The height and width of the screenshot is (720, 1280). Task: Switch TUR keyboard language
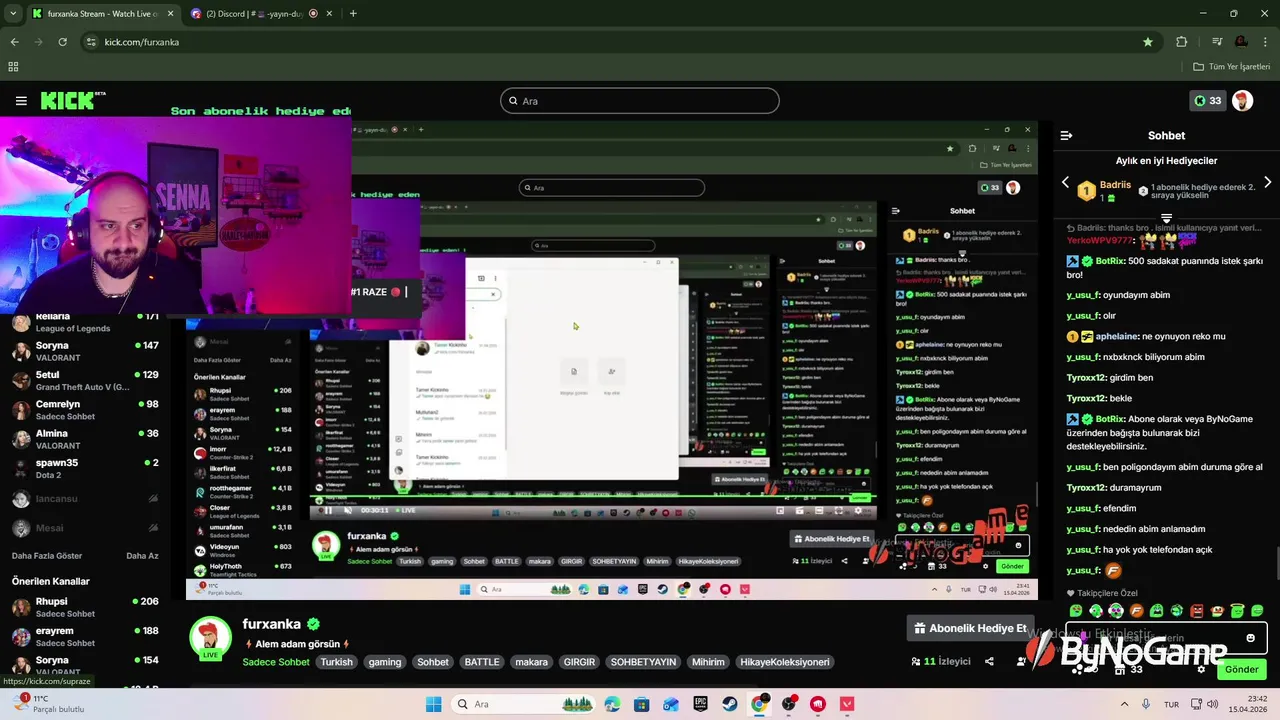[1171, 704]
